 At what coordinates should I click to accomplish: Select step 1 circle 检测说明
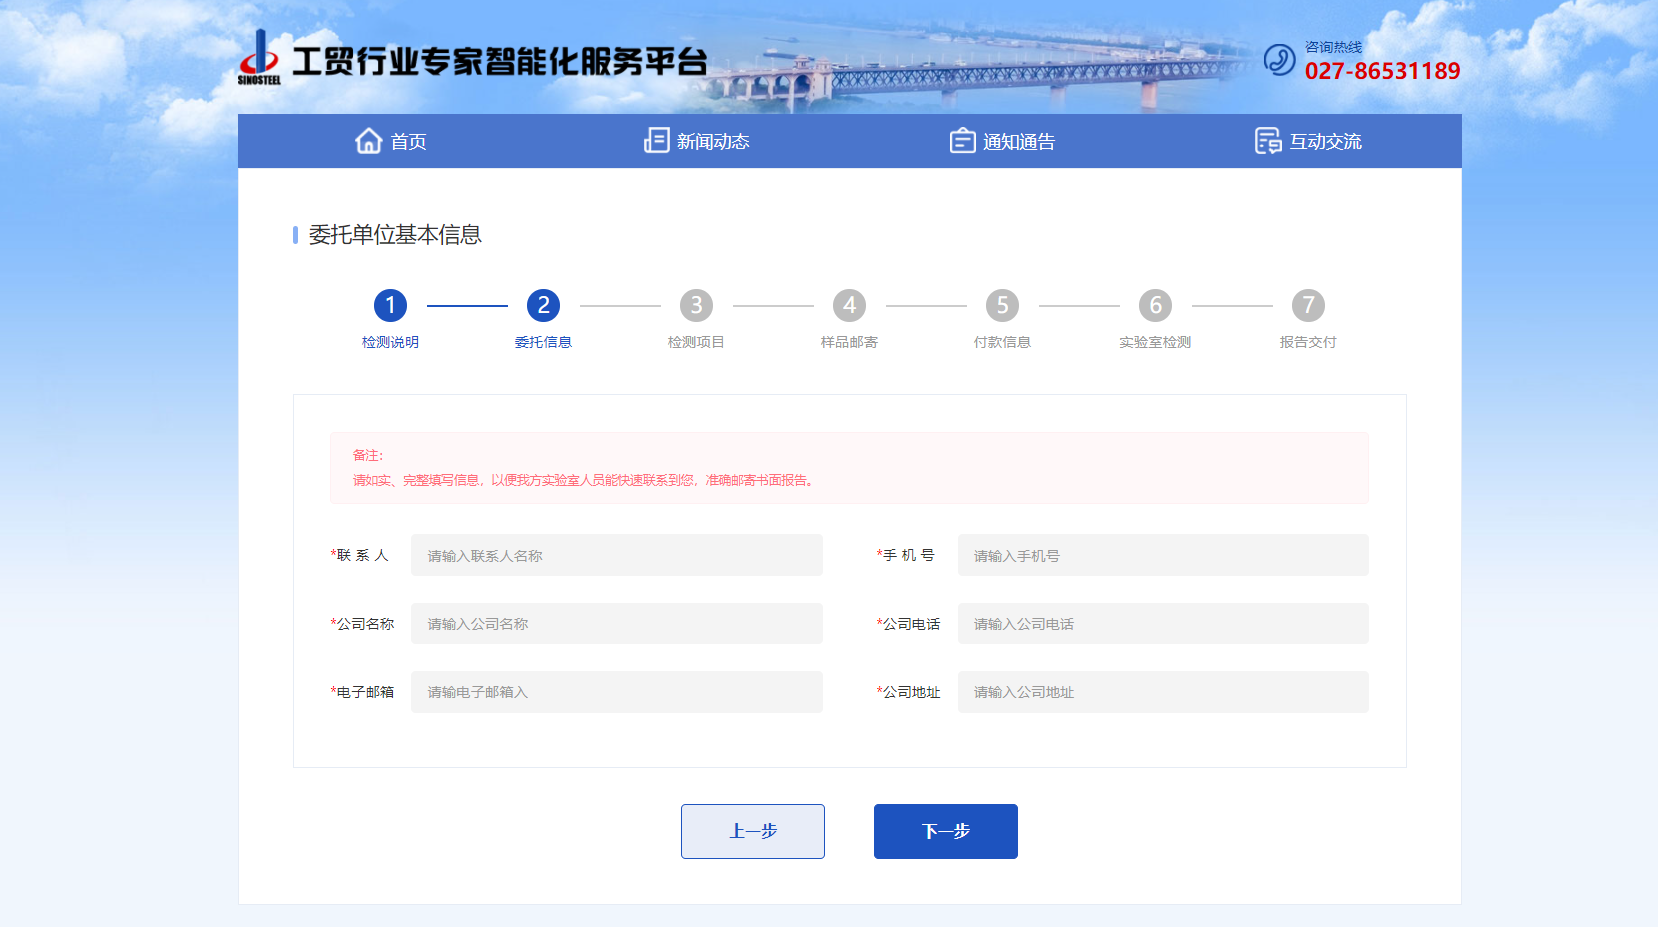(x=390, y=305)
